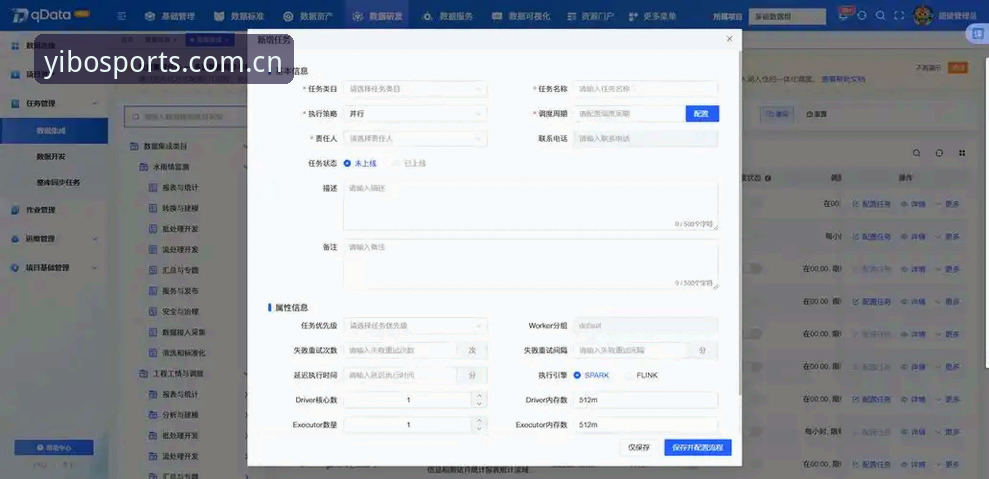Click 详情 link in first table row

(913, 204)
